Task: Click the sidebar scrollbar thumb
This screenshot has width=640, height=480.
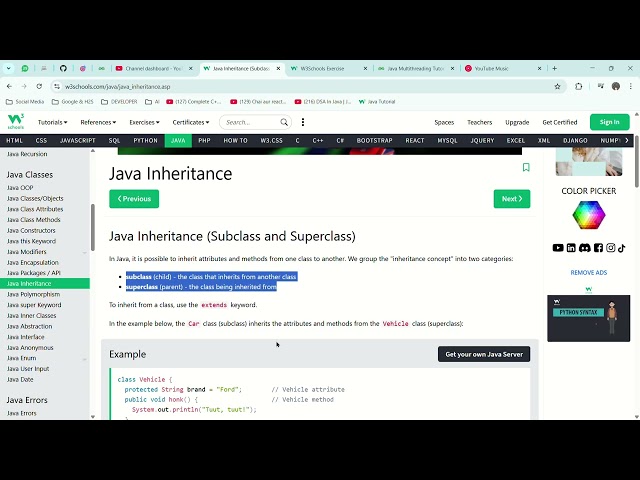Action: tap(93, 227)
